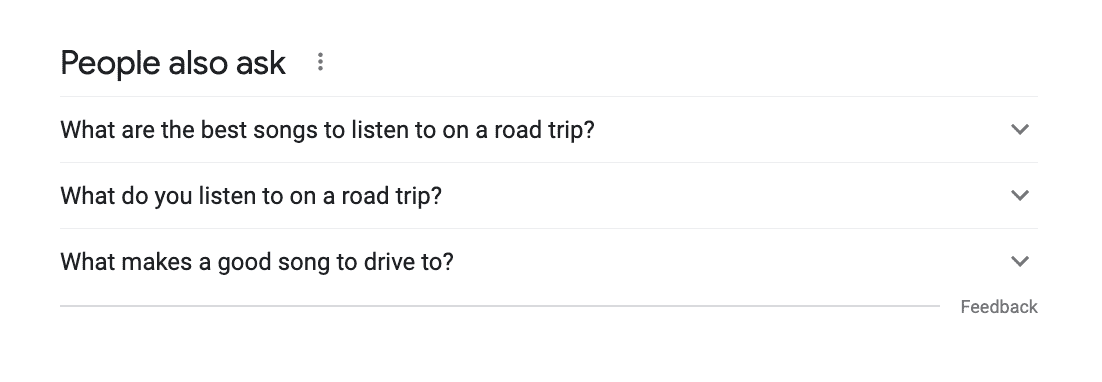This screenshot has width=1102, height=382.
Task: Reveal answer about good songs to drive to
Action: coord(549,262)
